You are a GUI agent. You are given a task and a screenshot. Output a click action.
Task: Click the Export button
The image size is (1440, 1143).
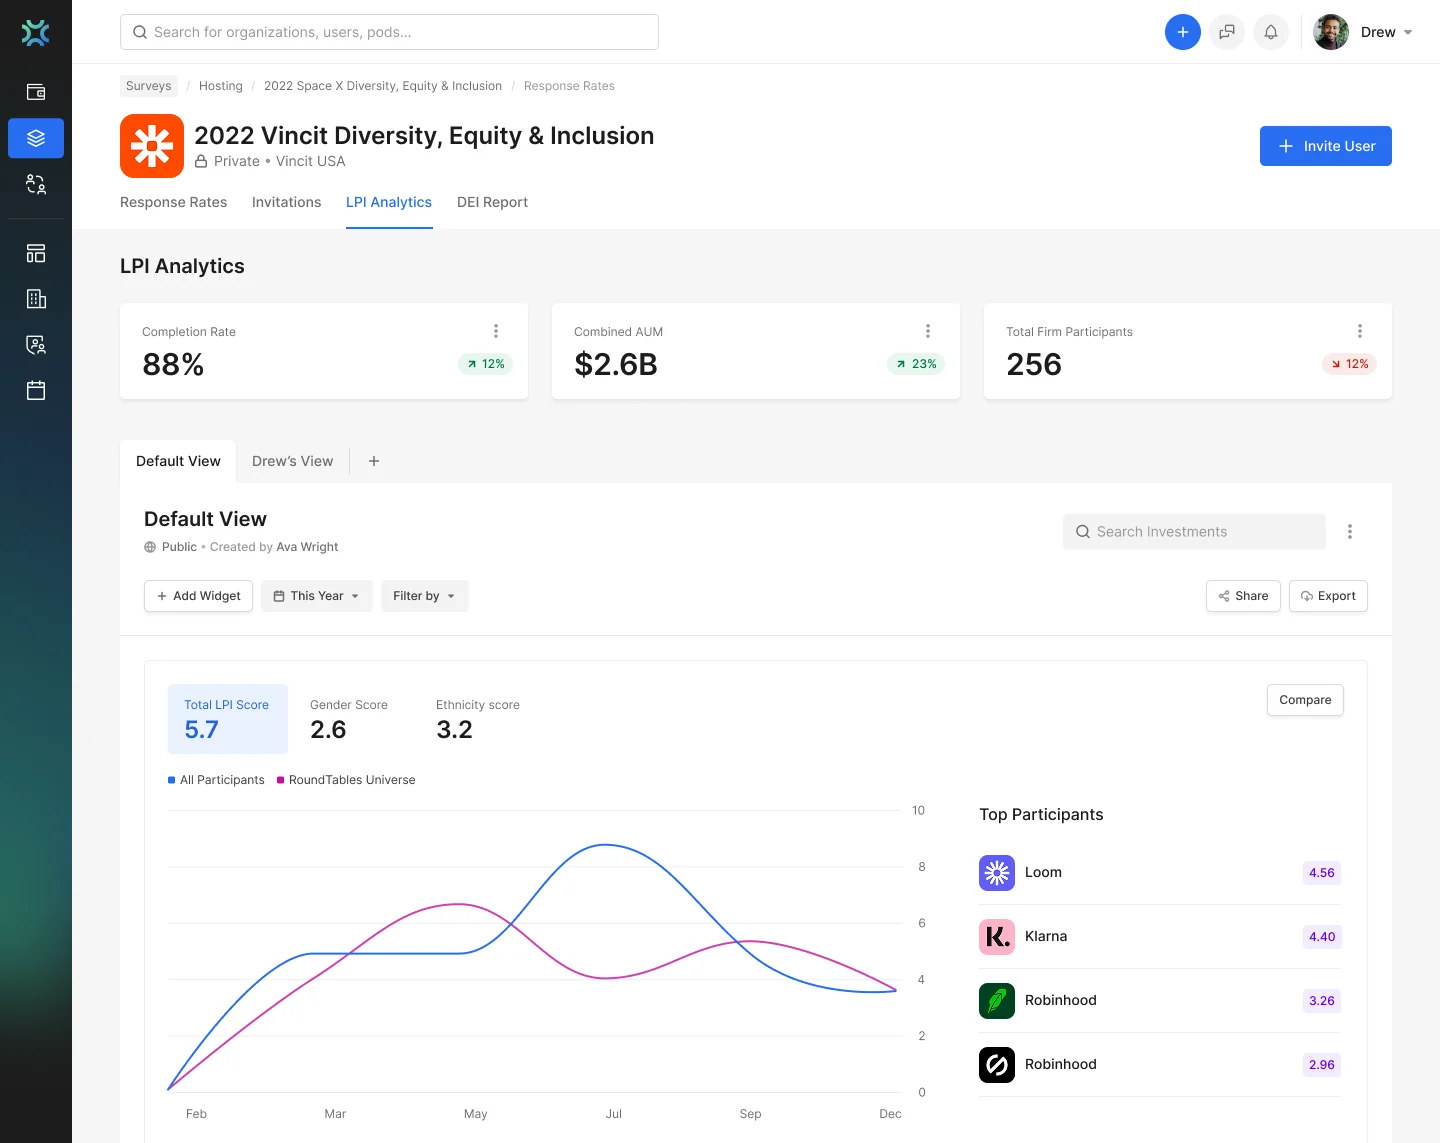(x=1328, y=596)
